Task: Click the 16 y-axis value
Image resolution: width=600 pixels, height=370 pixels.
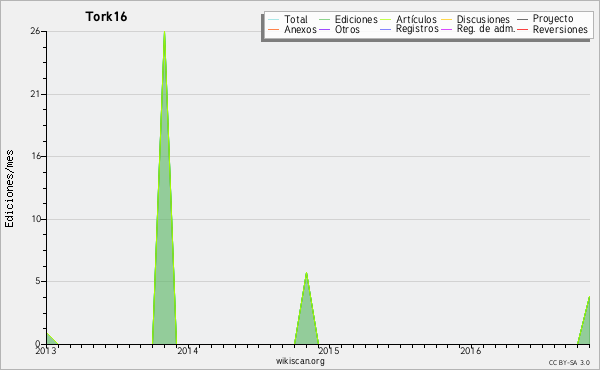Action: click(x=36, y=156)
